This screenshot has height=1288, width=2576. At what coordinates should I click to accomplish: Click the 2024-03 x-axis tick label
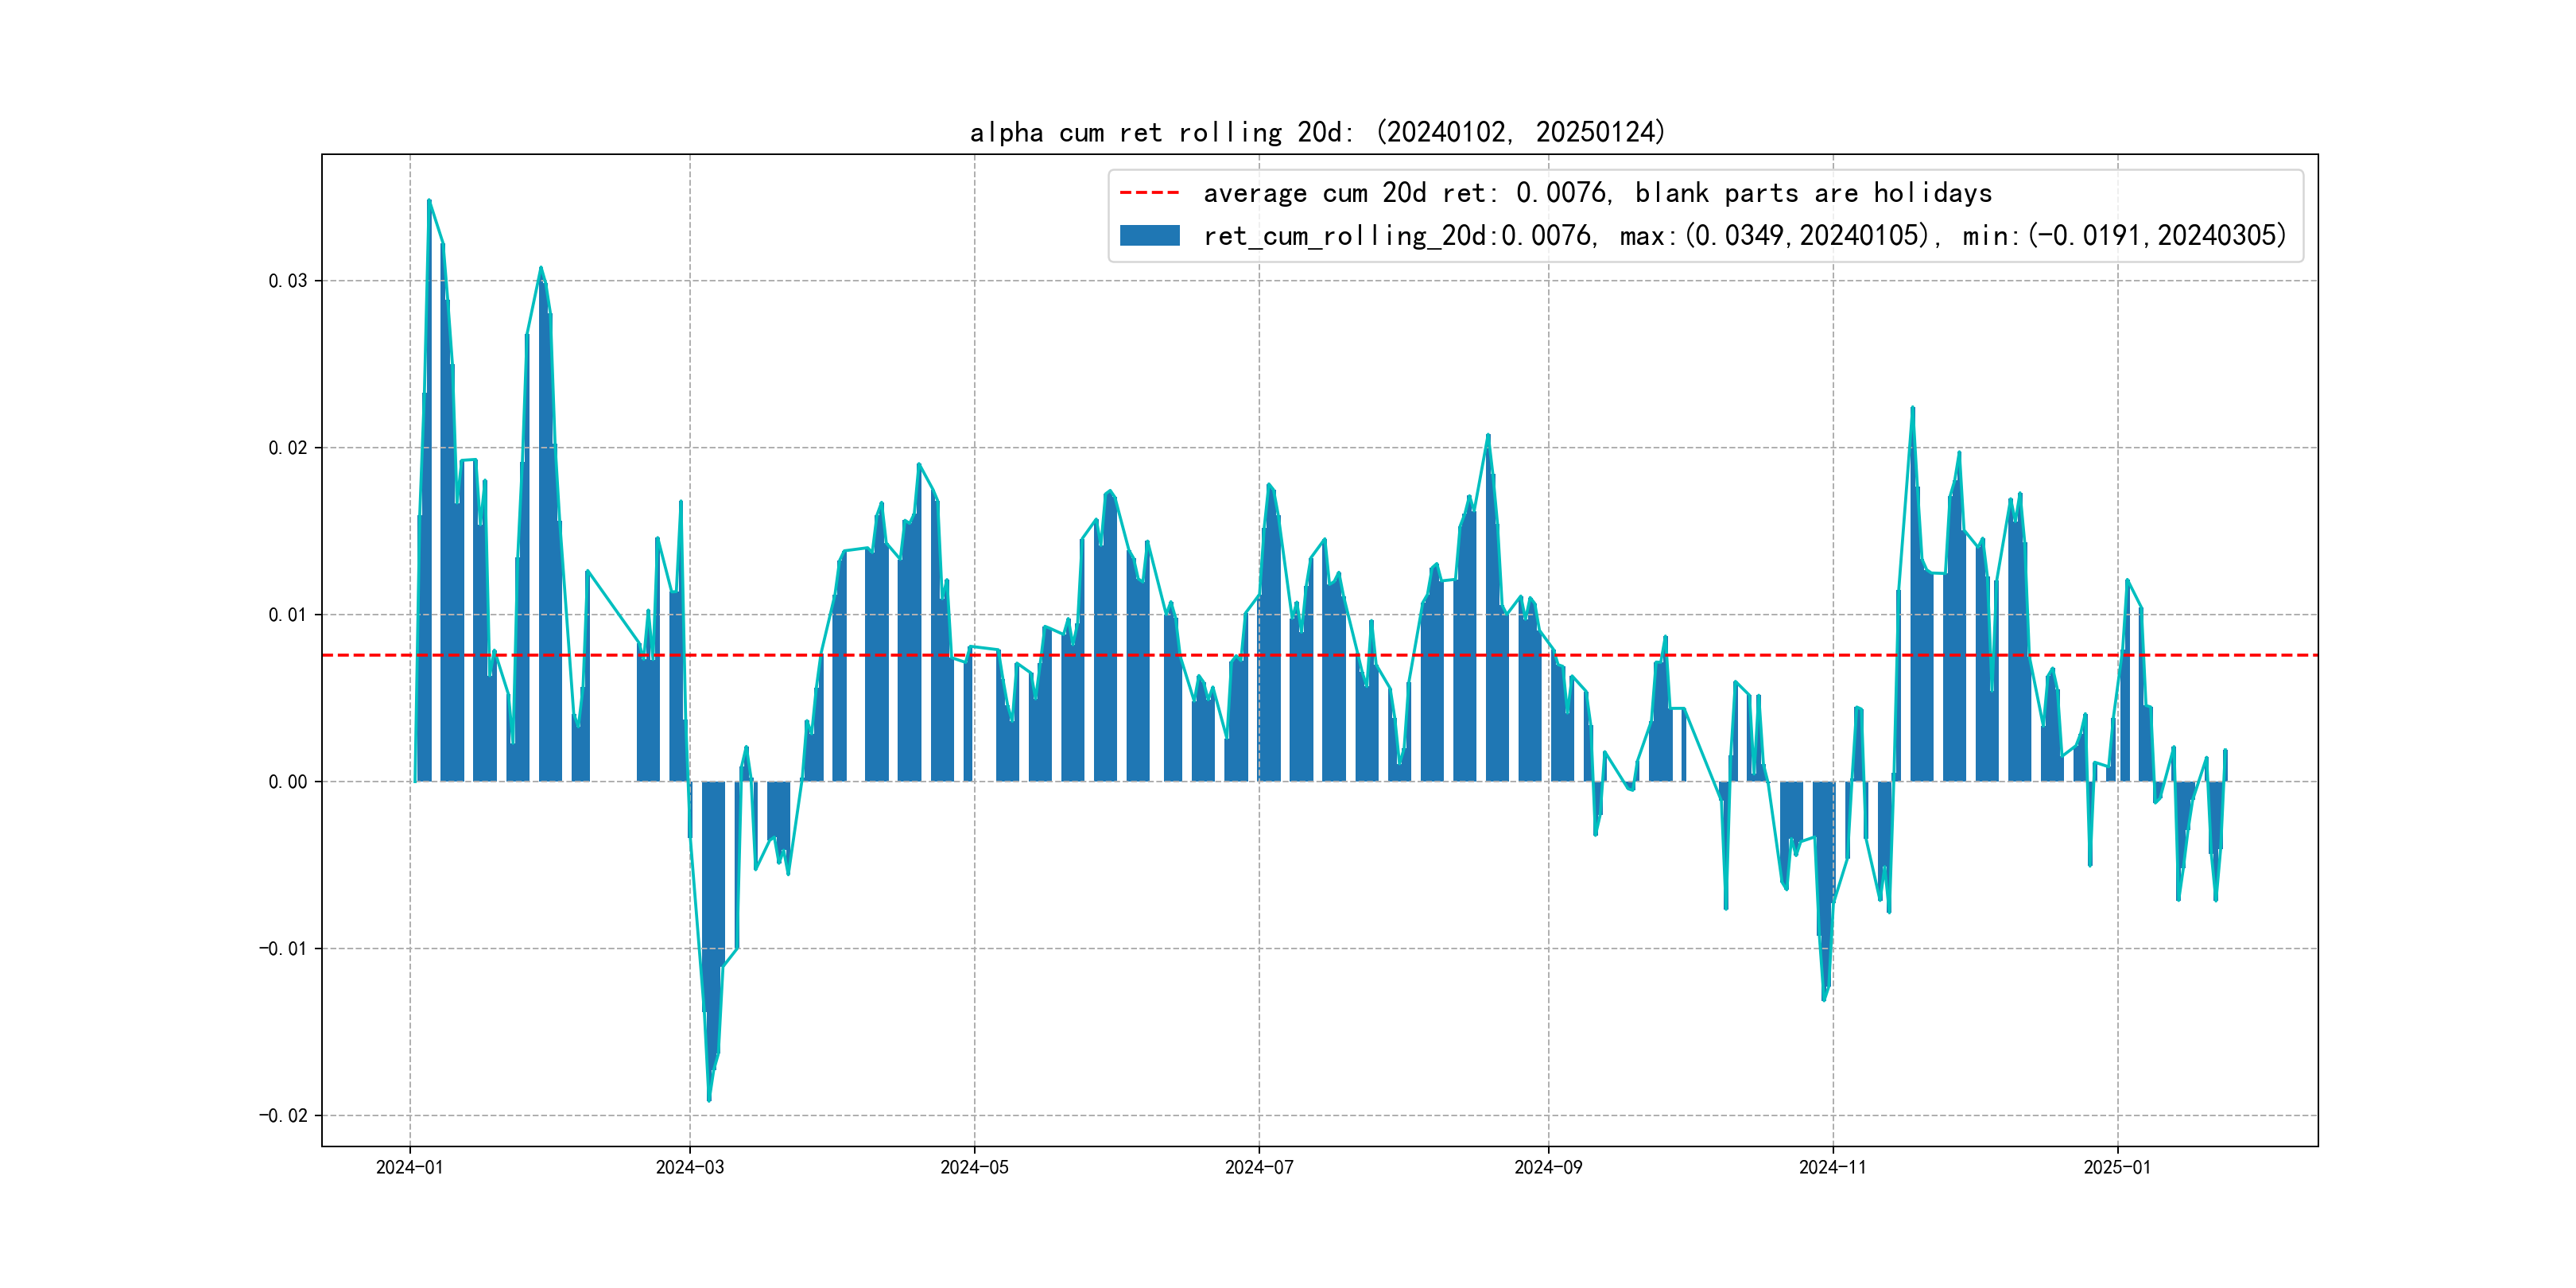(689, 1167)
